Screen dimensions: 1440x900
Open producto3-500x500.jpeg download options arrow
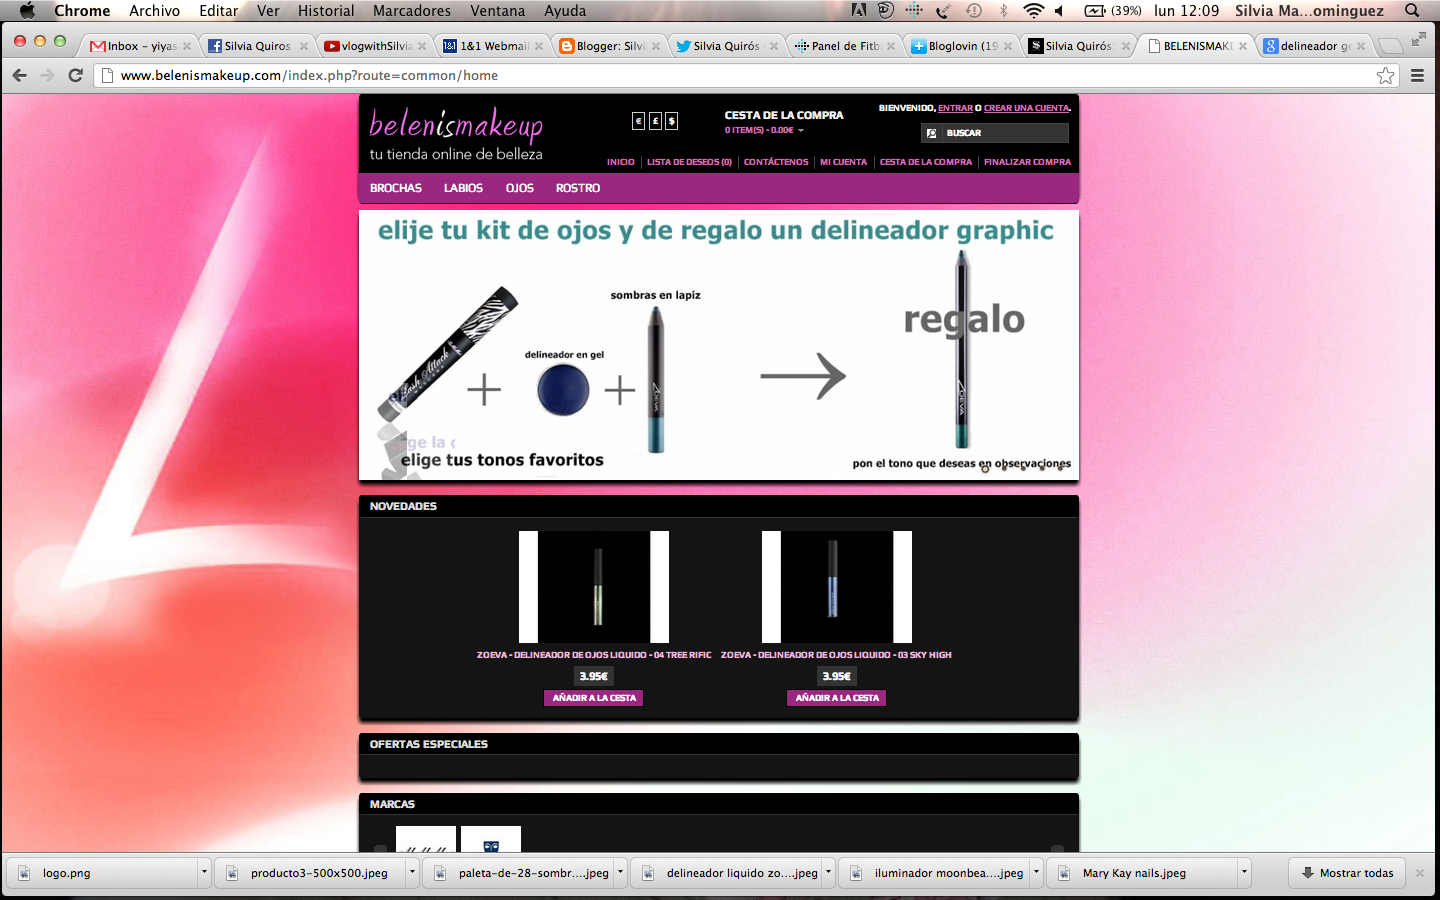(x=412, y=872)
